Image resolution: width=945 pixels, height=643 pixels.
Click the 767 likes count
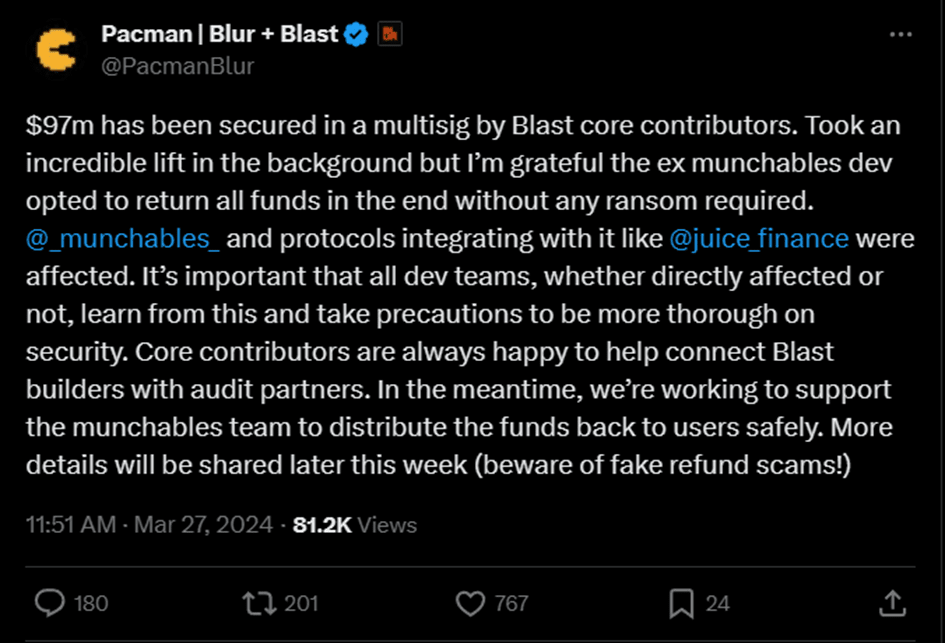pyautogui.click(x=511, y=603)
